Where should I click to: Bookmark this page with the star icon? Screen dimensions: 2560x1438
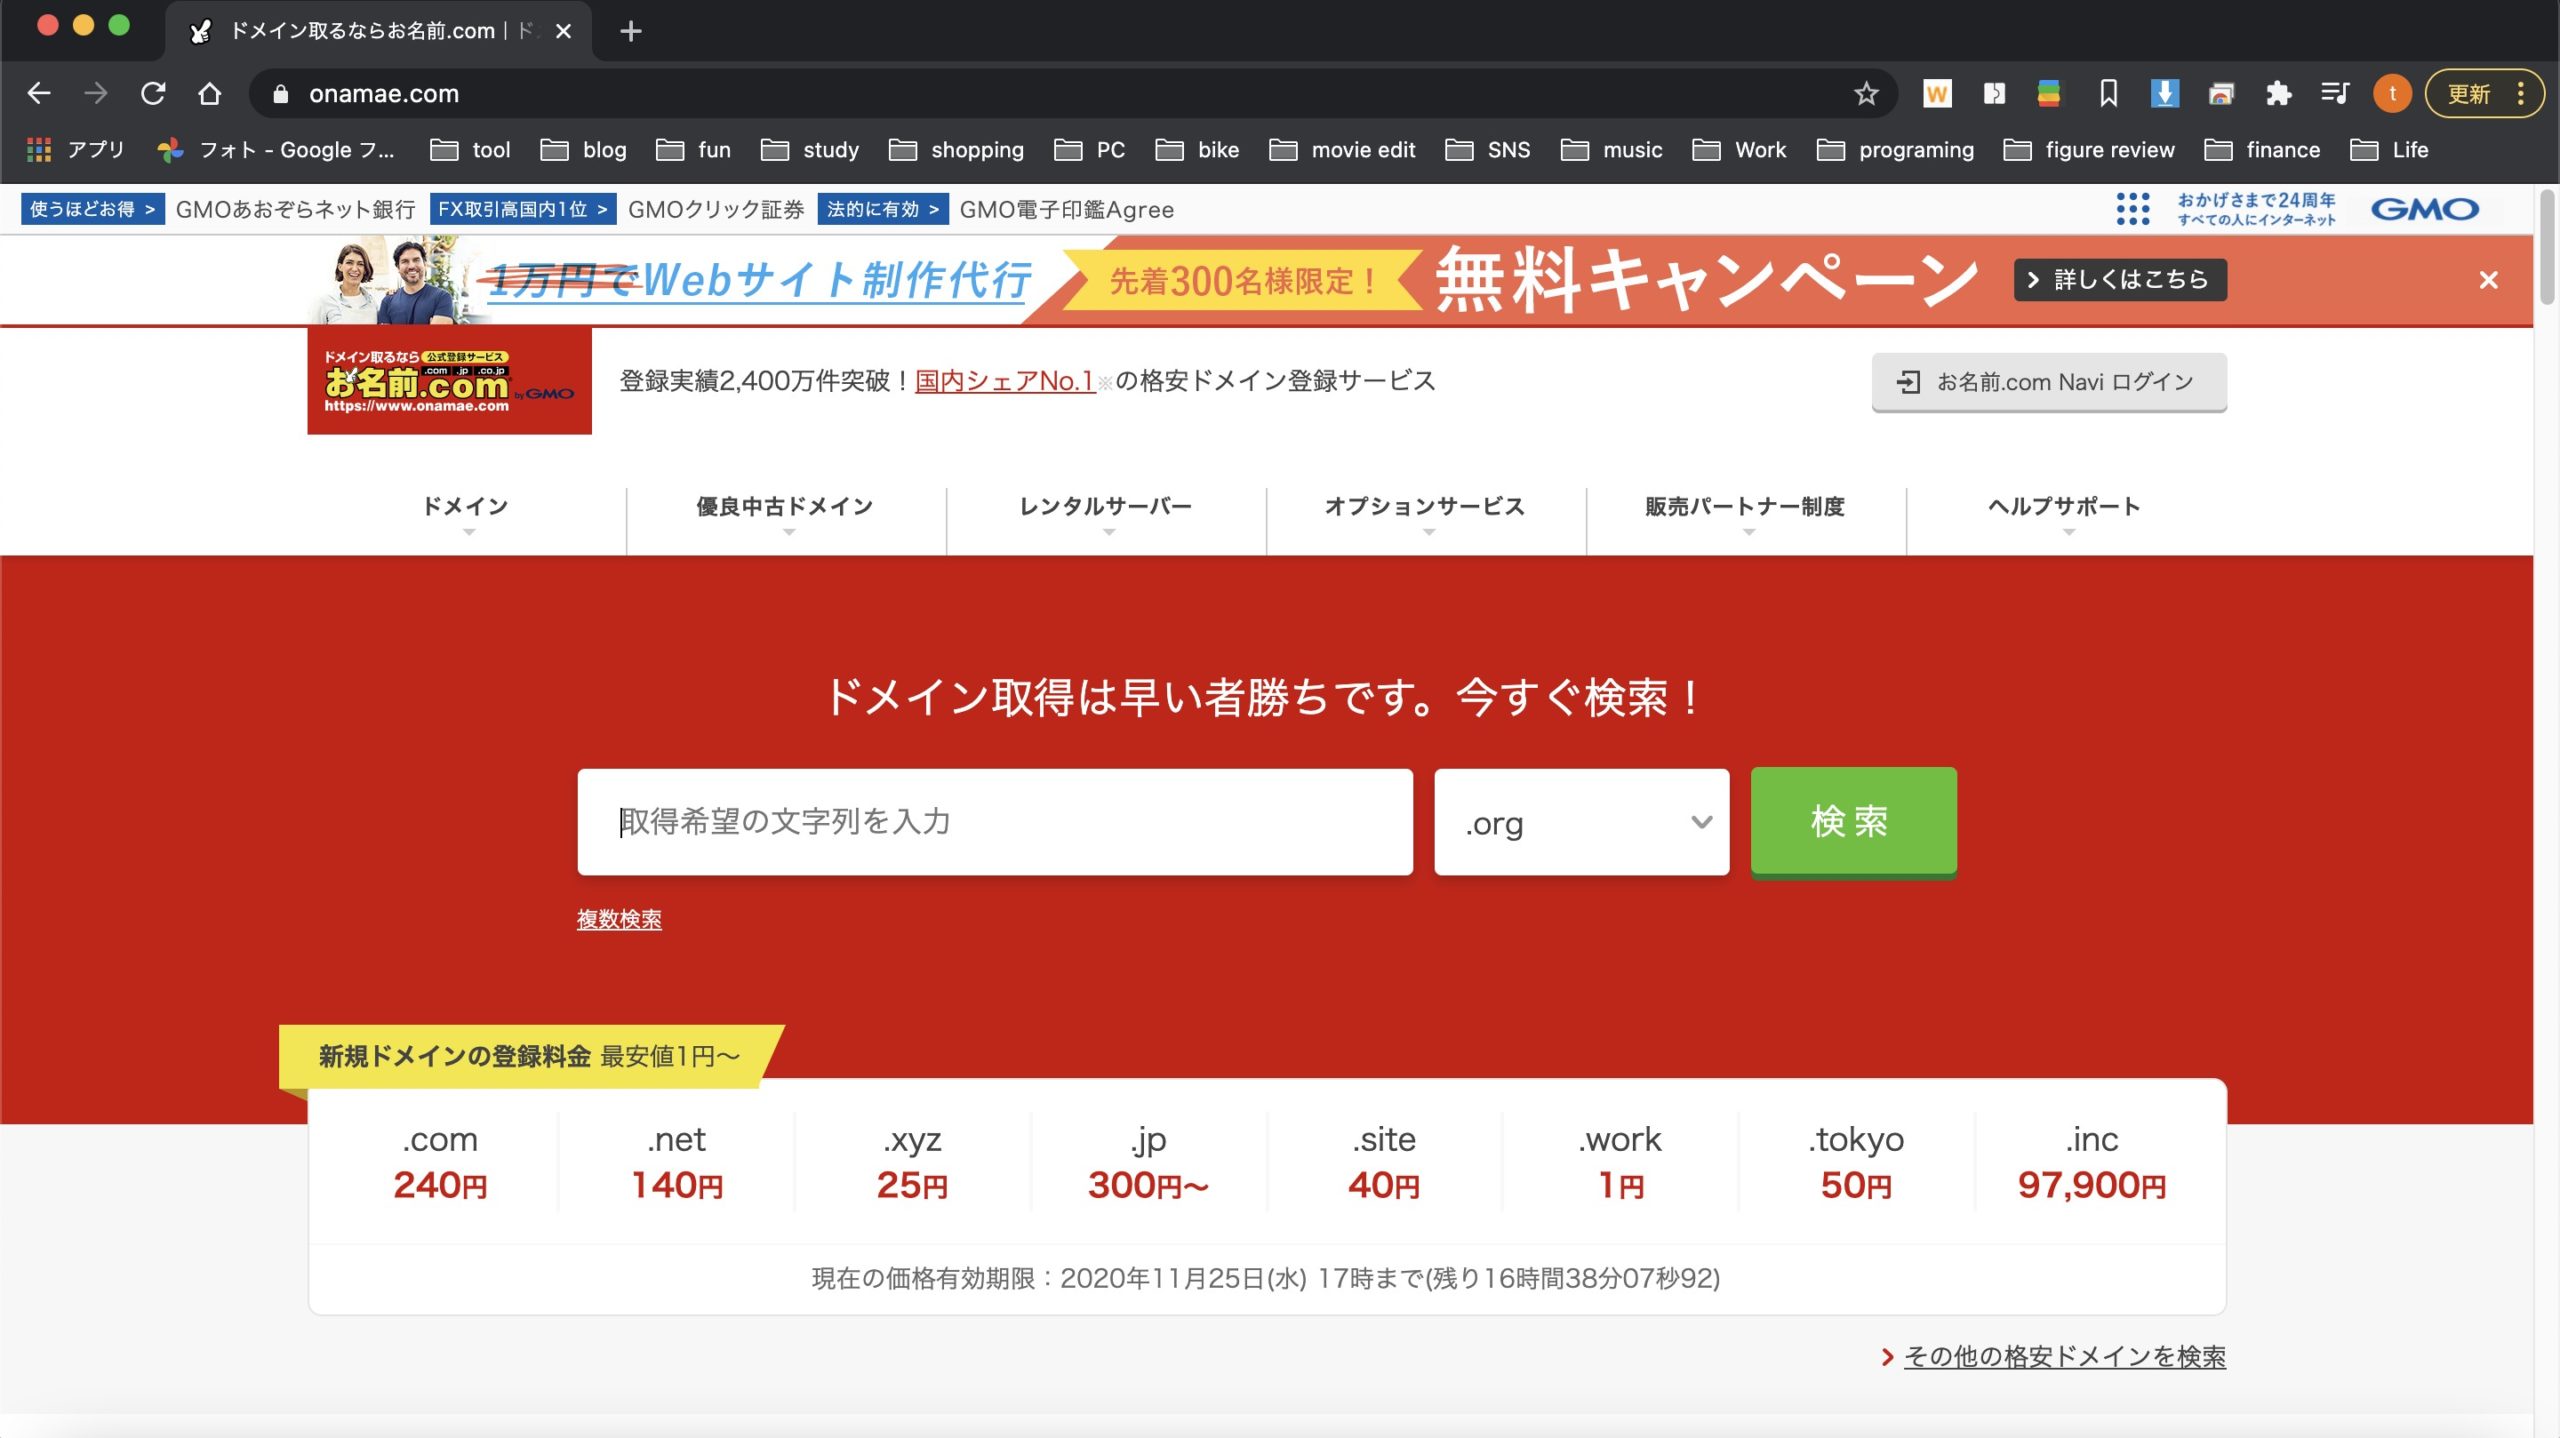(1865, 93)
